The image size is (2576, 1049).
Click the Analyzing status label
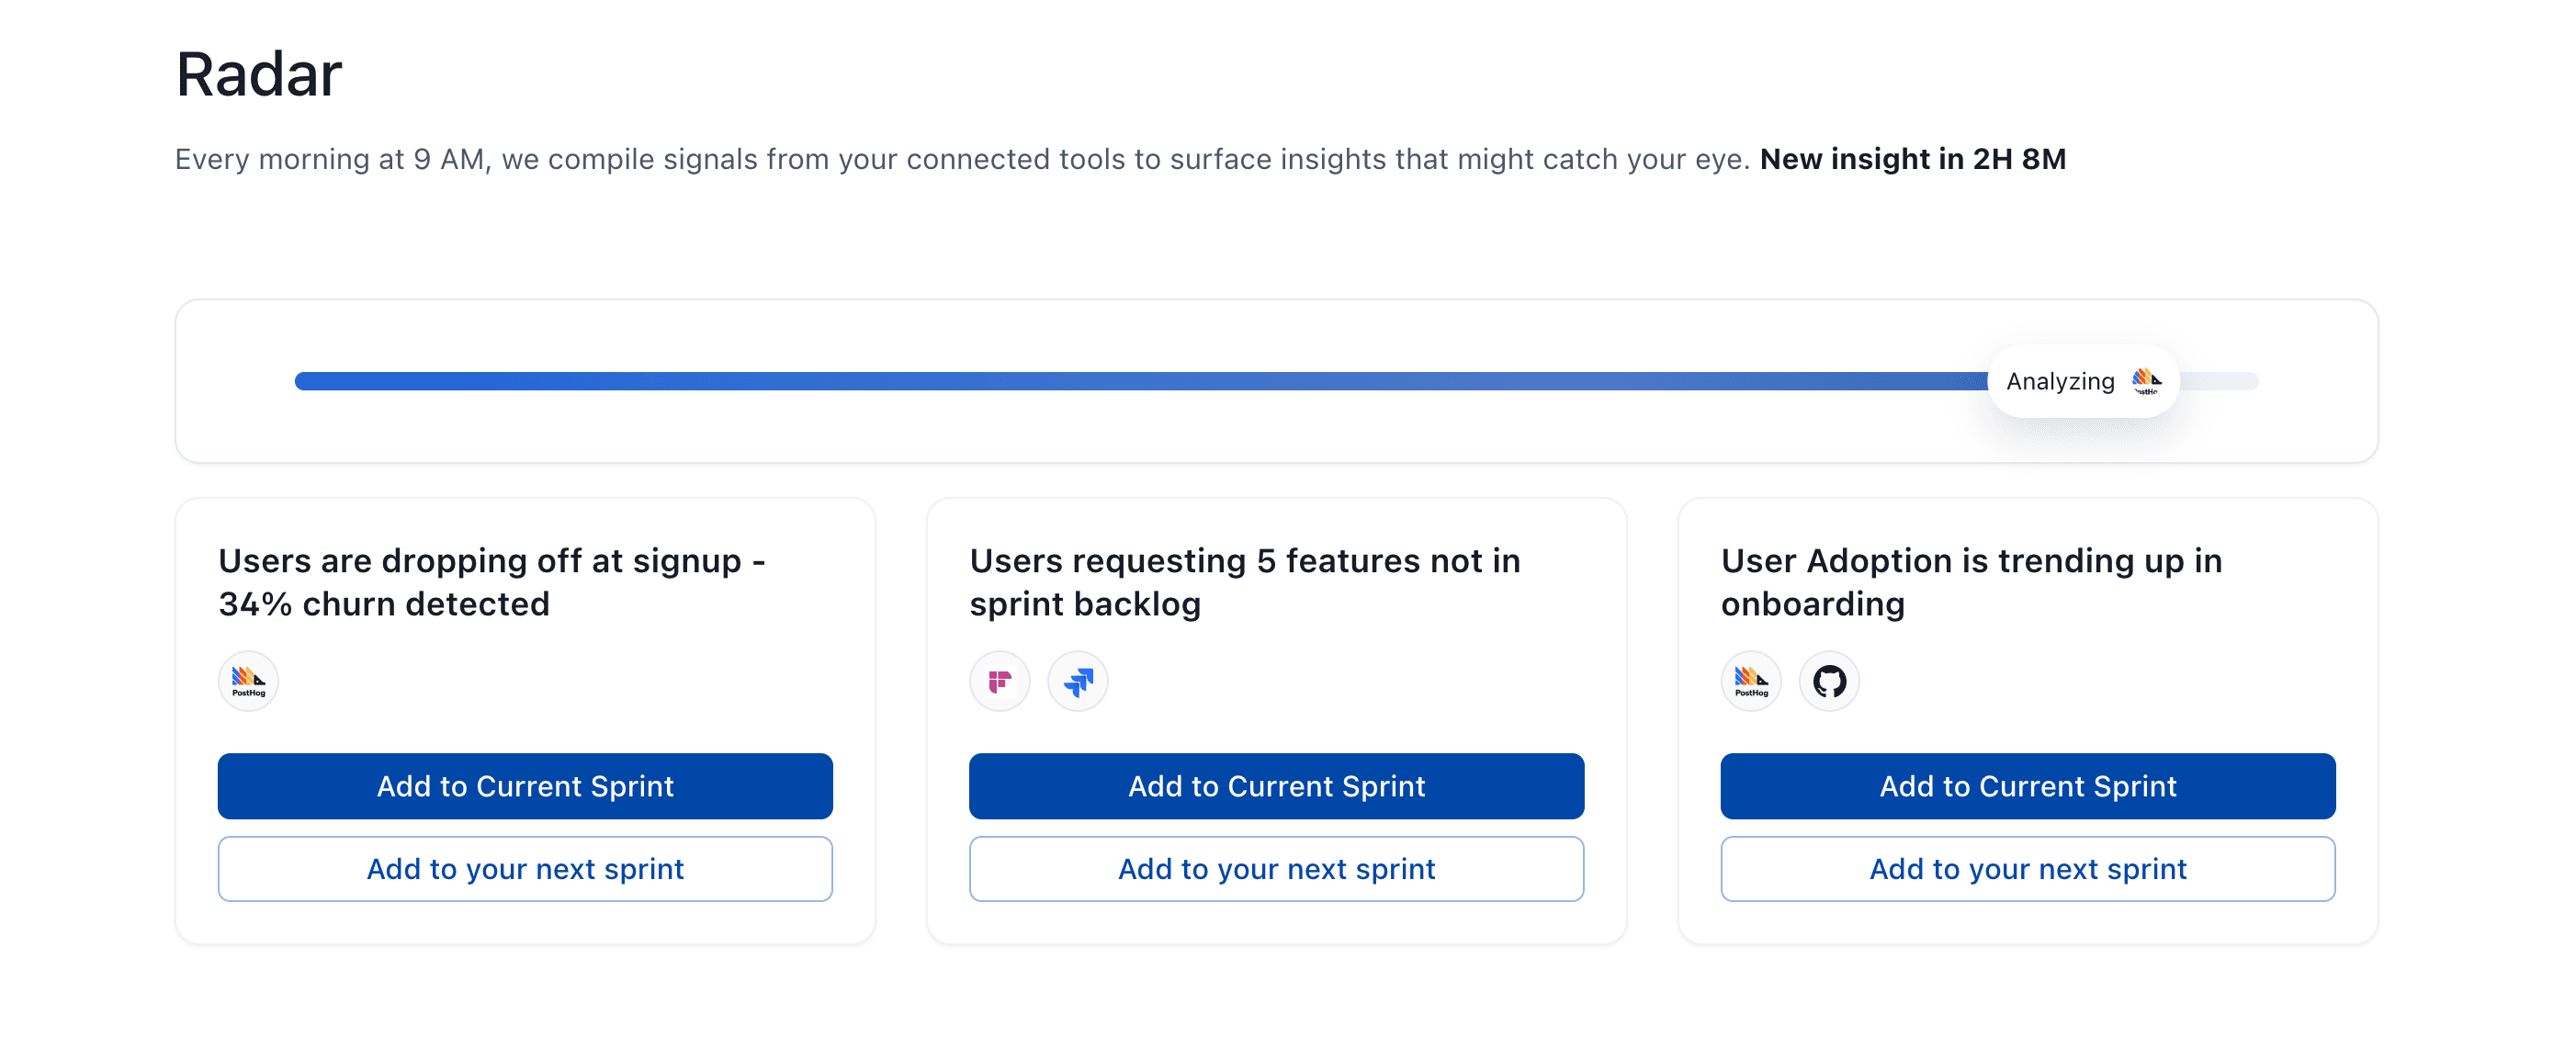pyautogui.click(x=2059, y=381)
